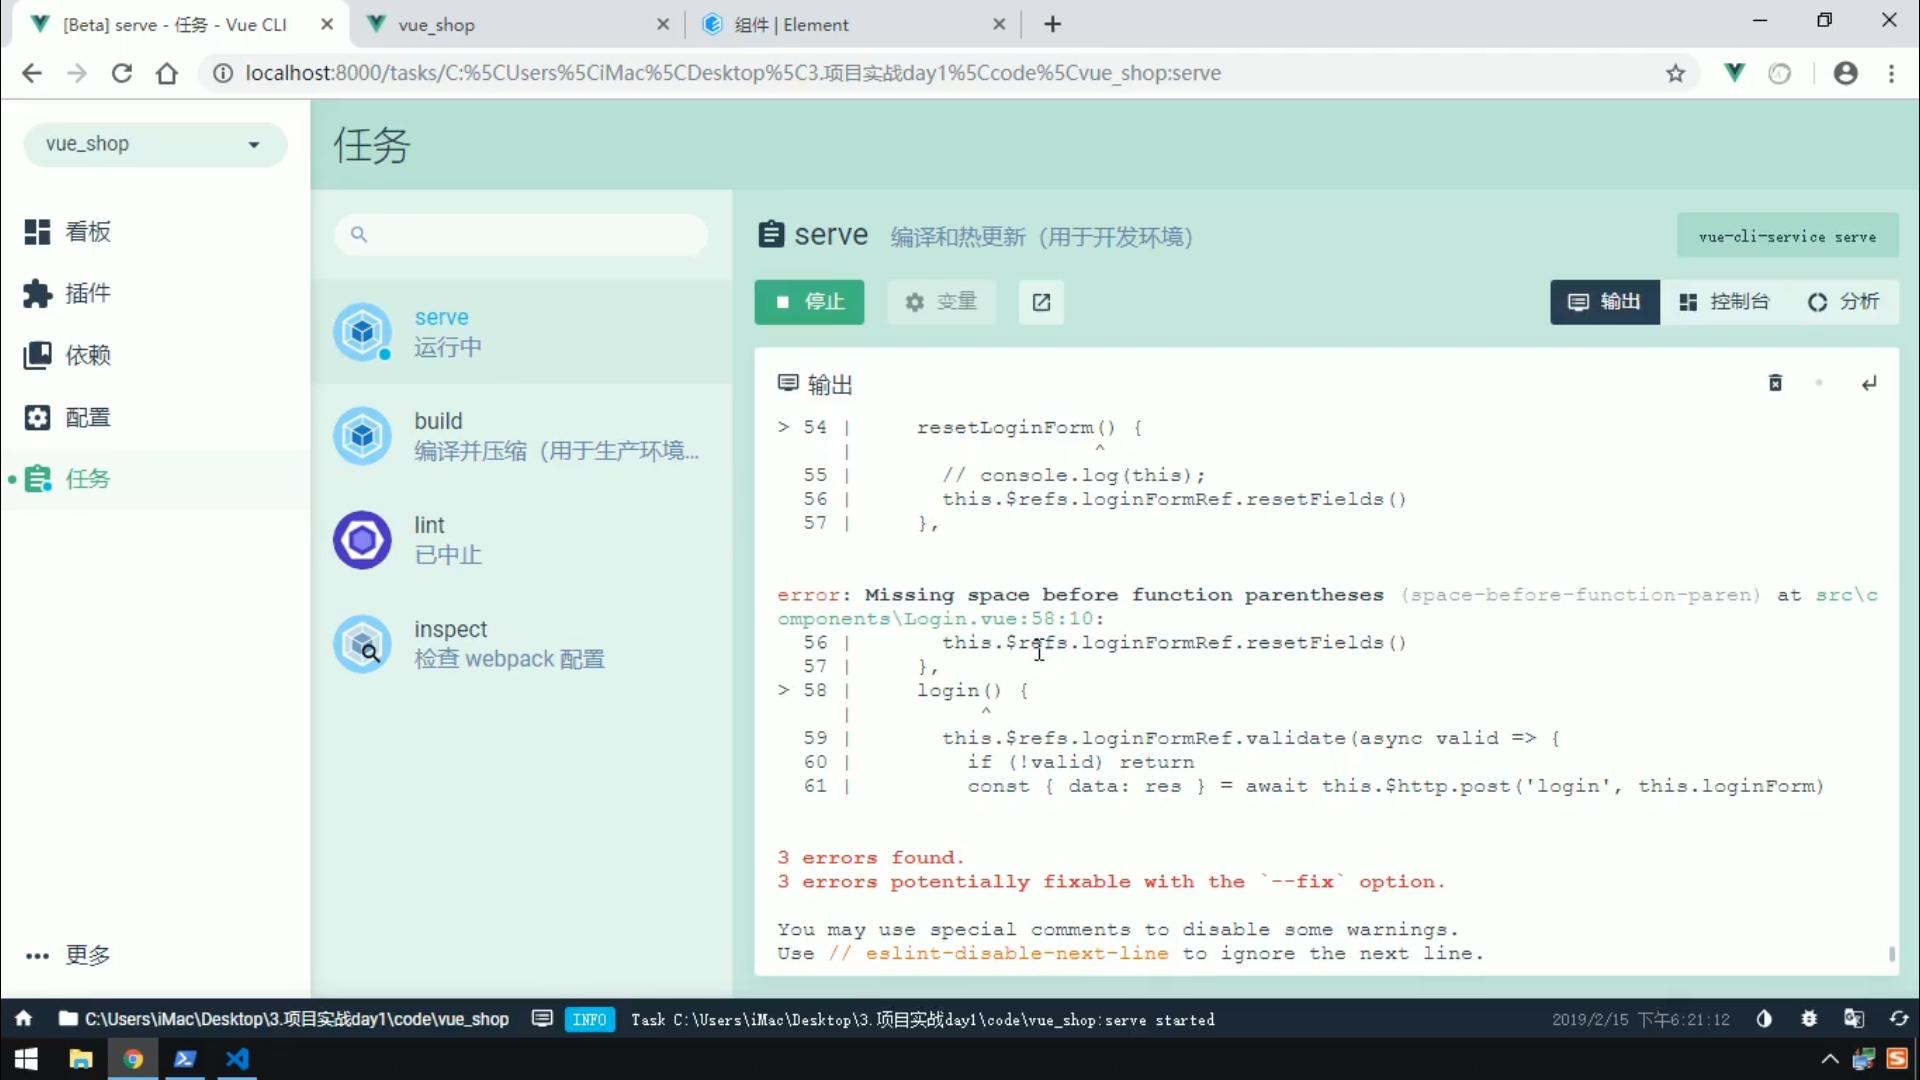Close the vue_shop browser tab
This screenshot has width=1920, height=1080.
[x=663, y=25]
